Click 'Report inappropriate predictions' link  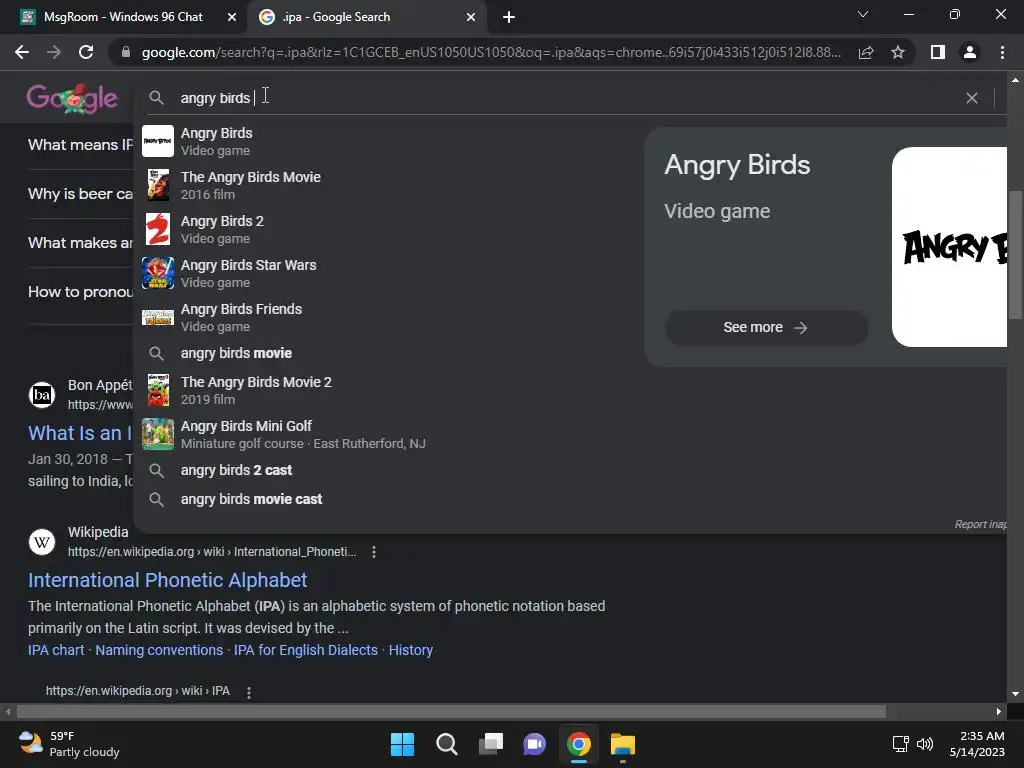coord(980,524)
